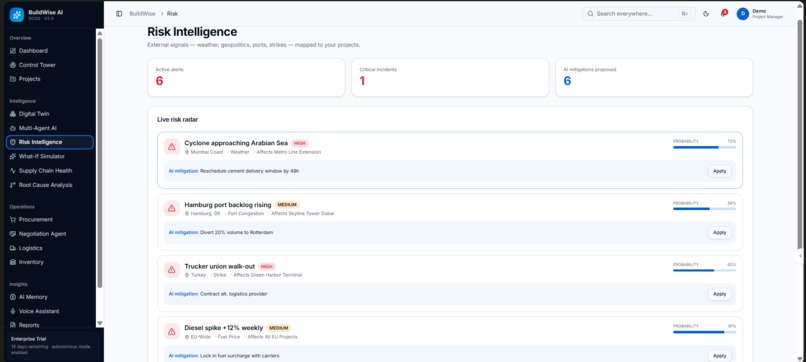The width and height of the screenshot is (806, 362).
Task: Click the Search everywhere field
Action: (639, 14)
